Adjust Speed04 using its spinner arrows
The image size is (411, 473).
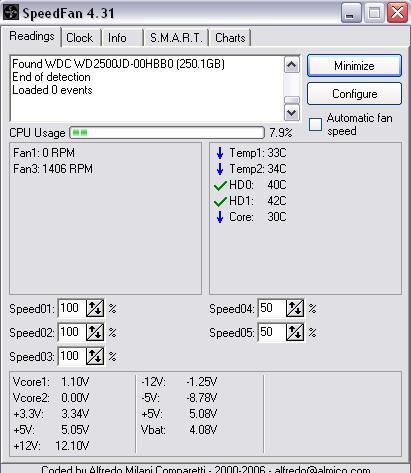point(295,308)
